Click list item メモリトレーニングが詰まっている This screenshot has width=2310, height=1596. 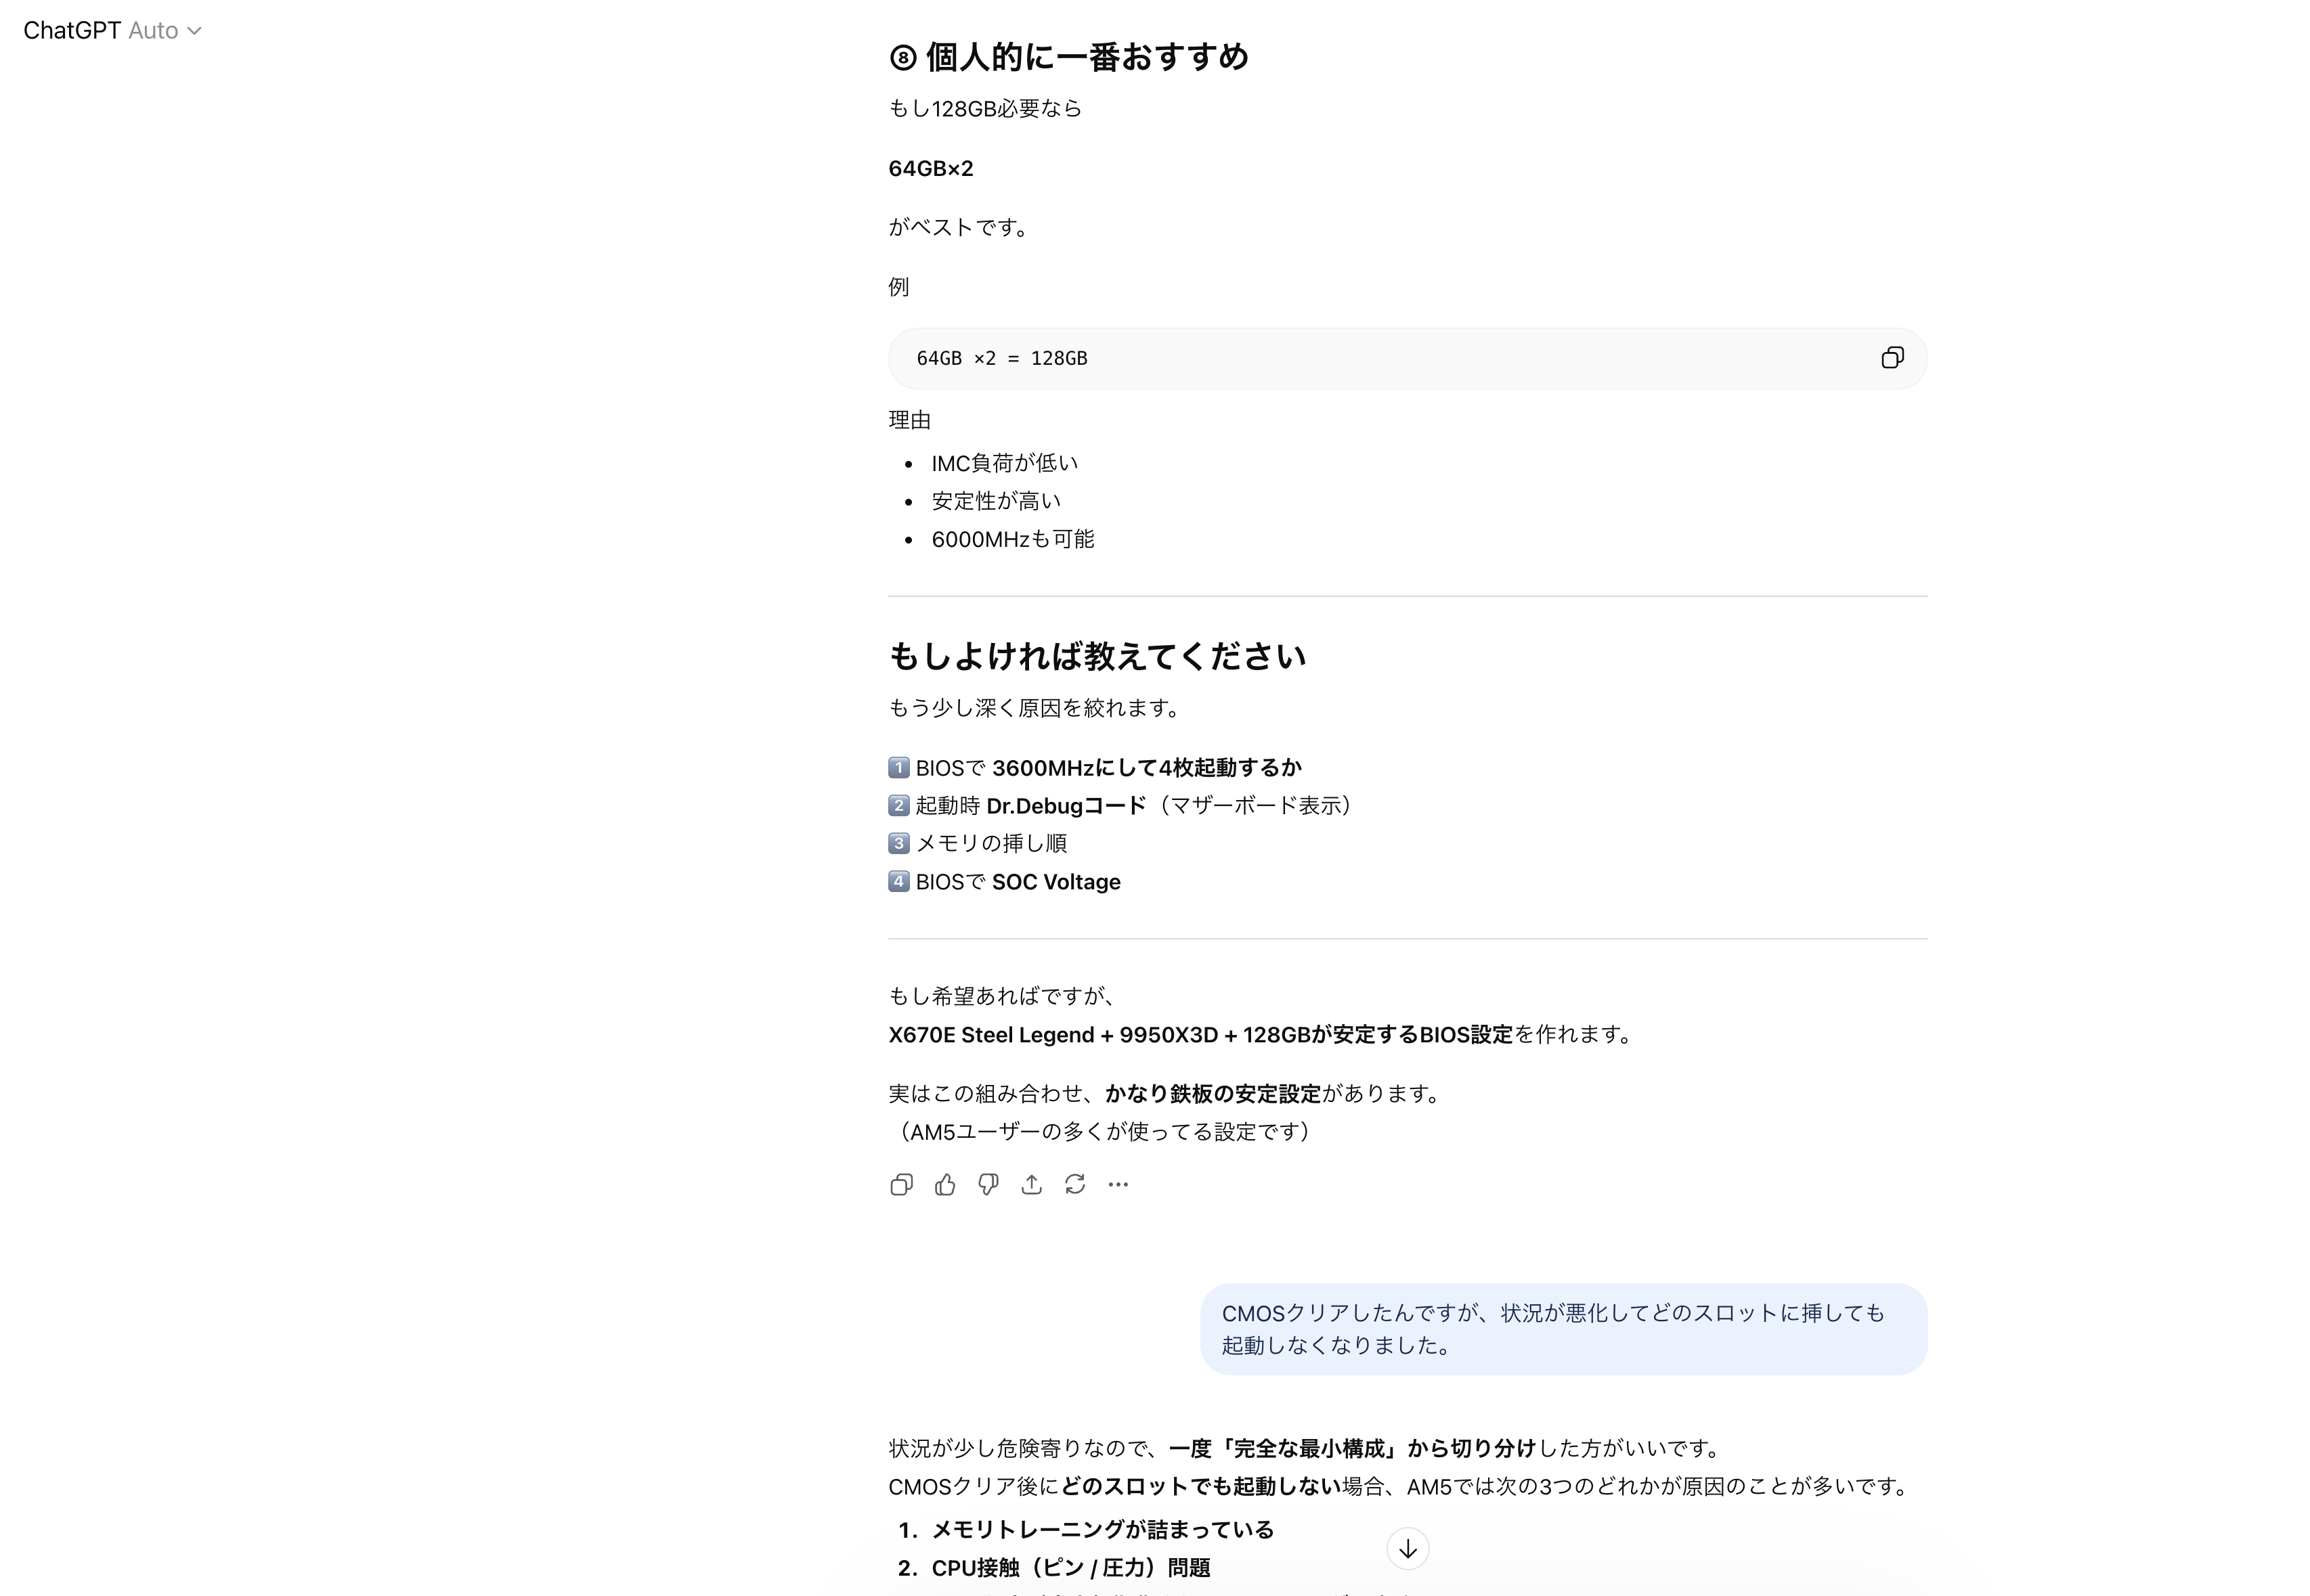(1102, 1529)
